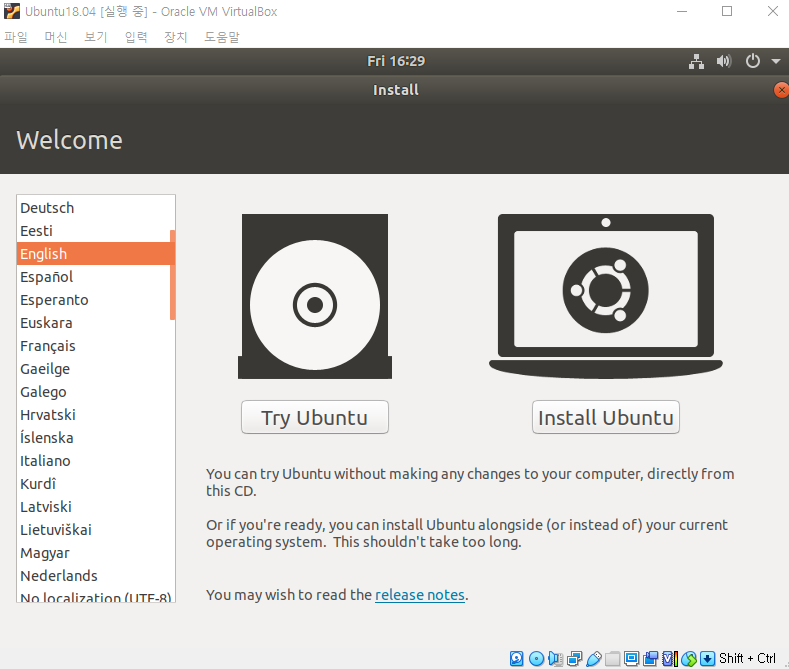Screen dimensions: 789x669
Task: Select Español in the language list
Action: pyautogui.click(x=94, y=277)
